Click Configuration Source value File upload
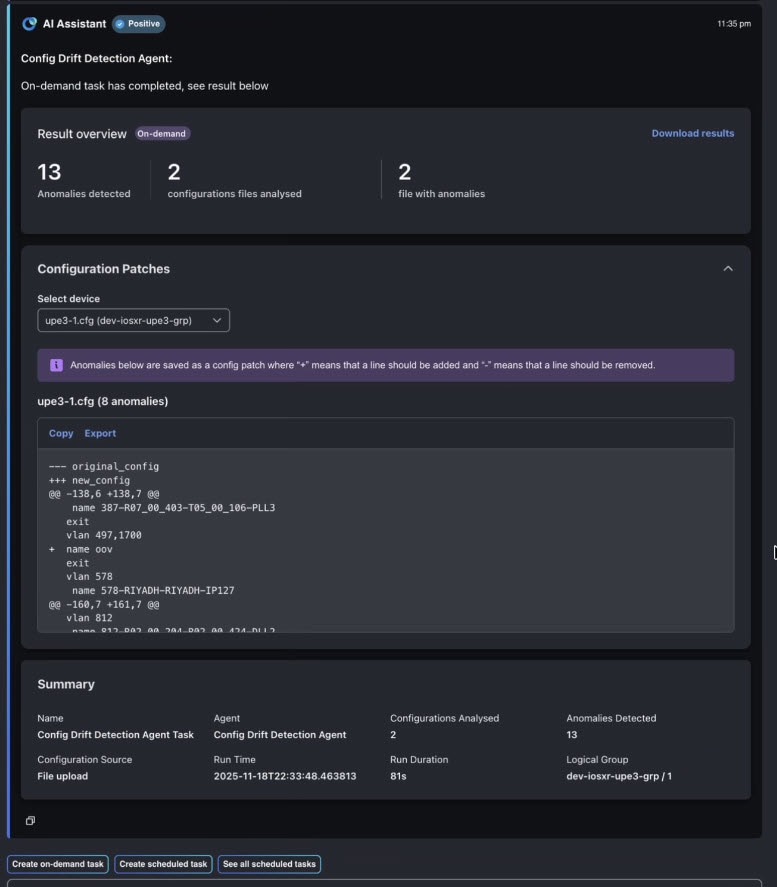Screen dimensions: 777x887 pos(63,776)
